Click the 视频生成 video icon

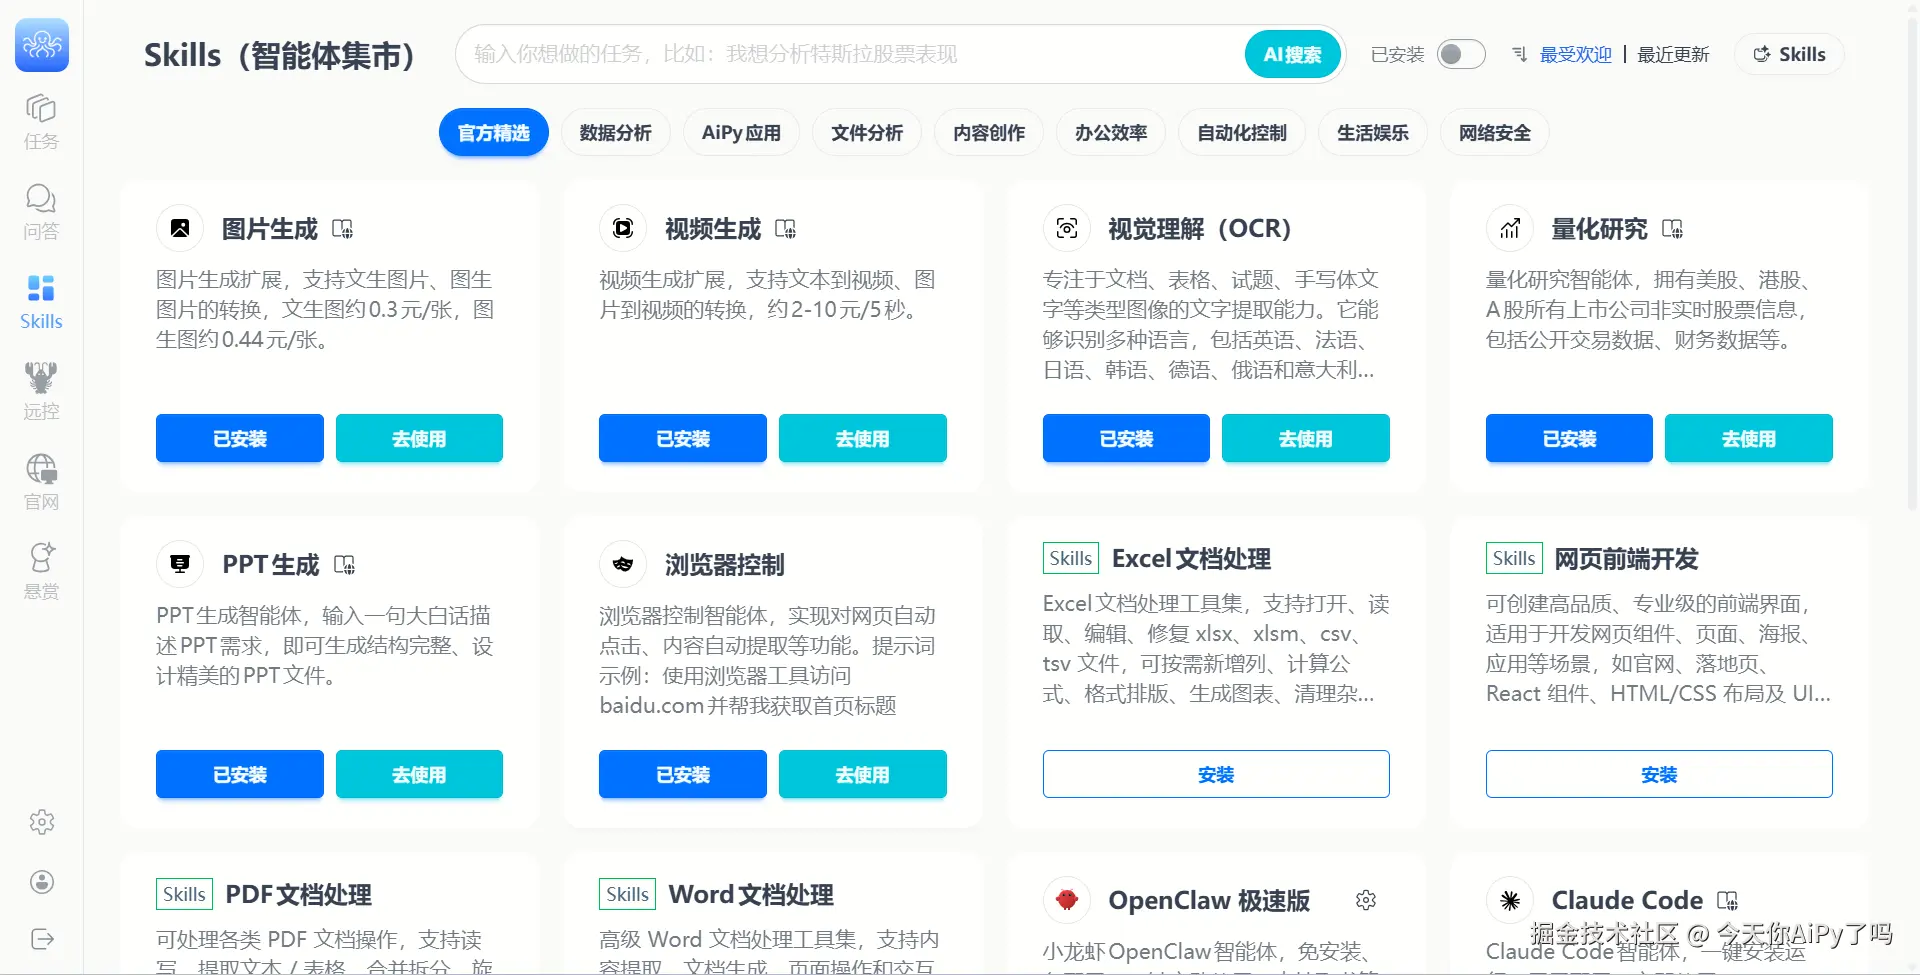pos(623,228)
